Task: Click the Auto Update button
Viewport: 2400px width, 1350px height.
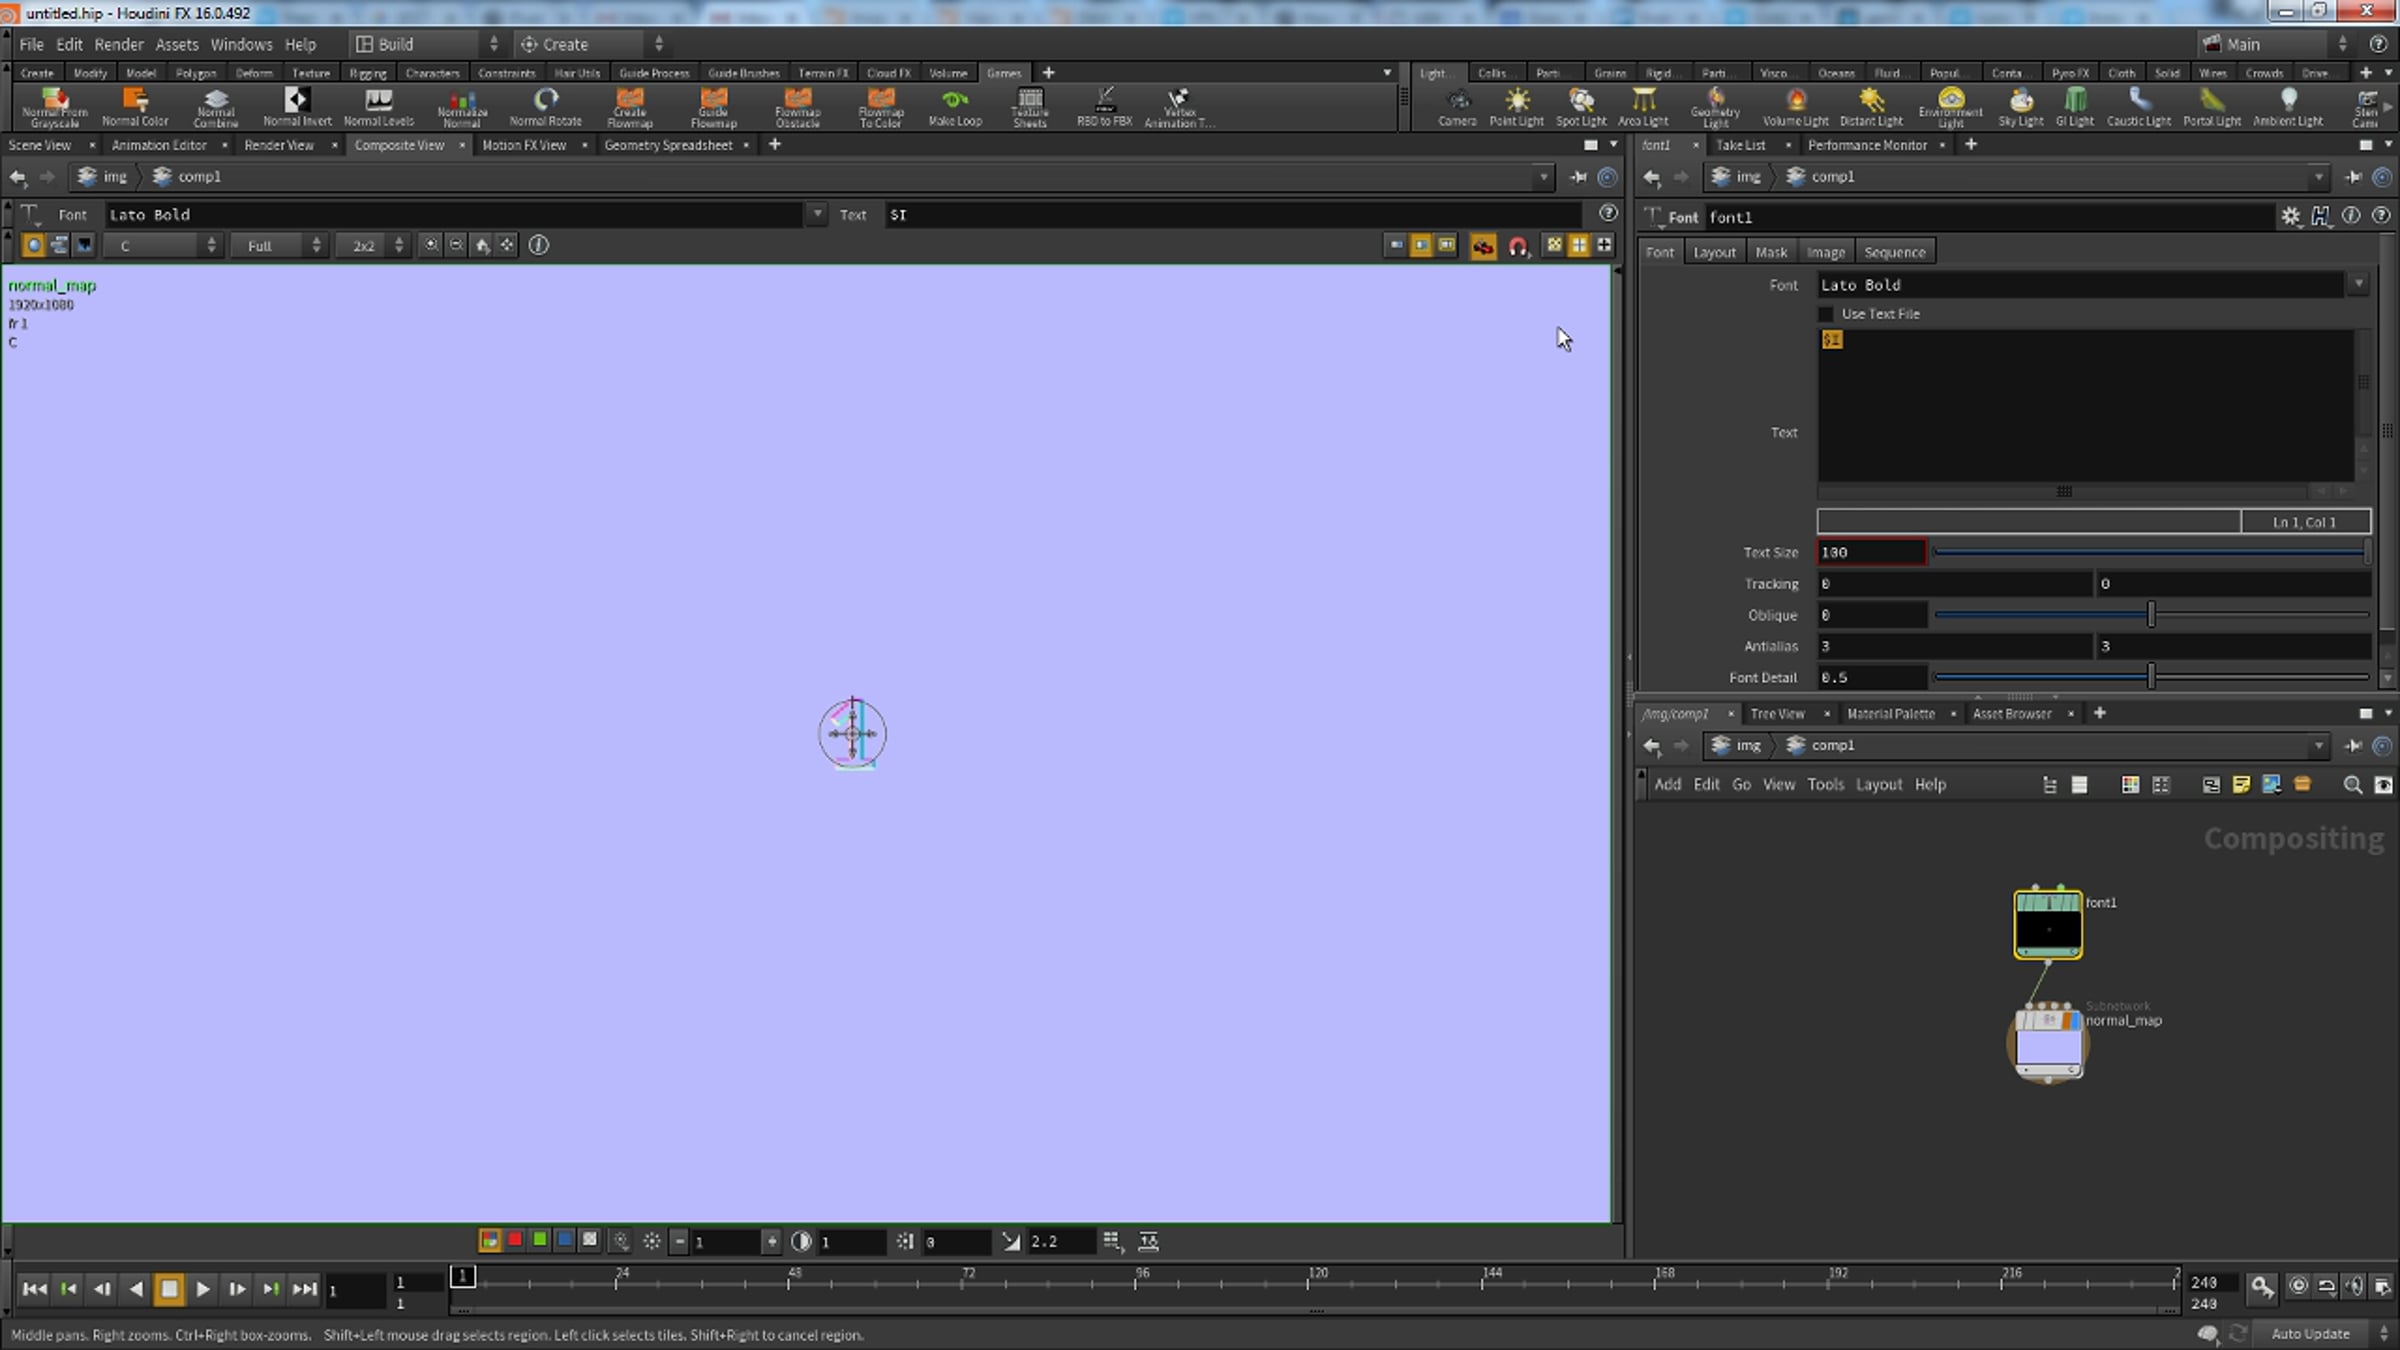Action: pos(2310,1333)
